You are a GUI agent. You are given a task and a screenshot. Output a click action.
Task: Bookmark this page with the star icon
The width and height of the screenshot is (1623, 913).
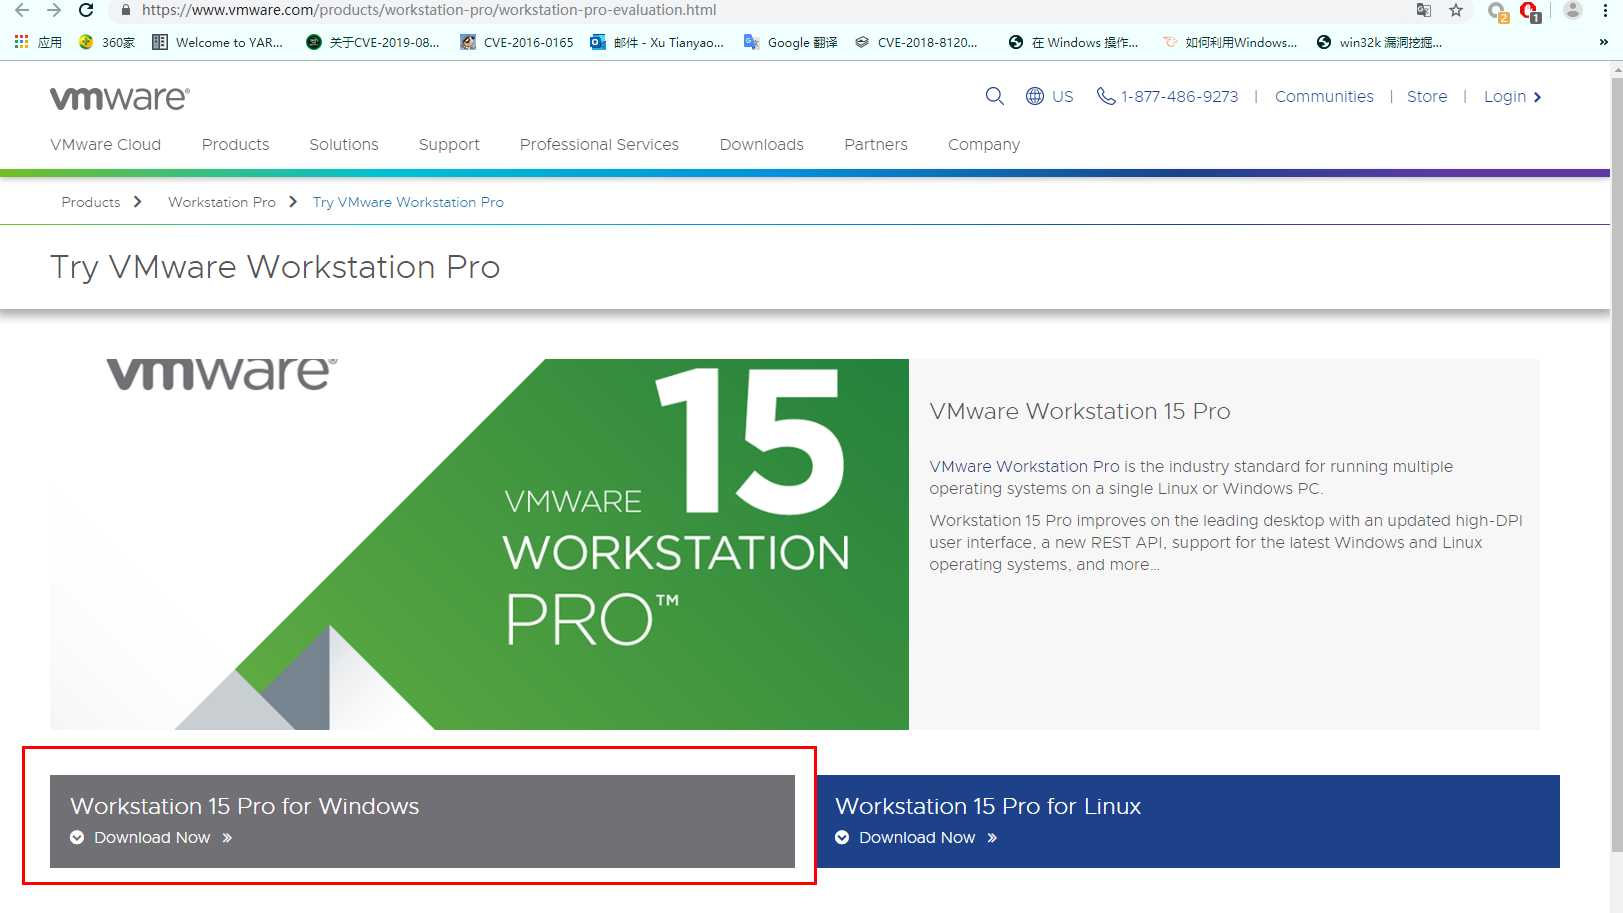tap(1456, 10)
